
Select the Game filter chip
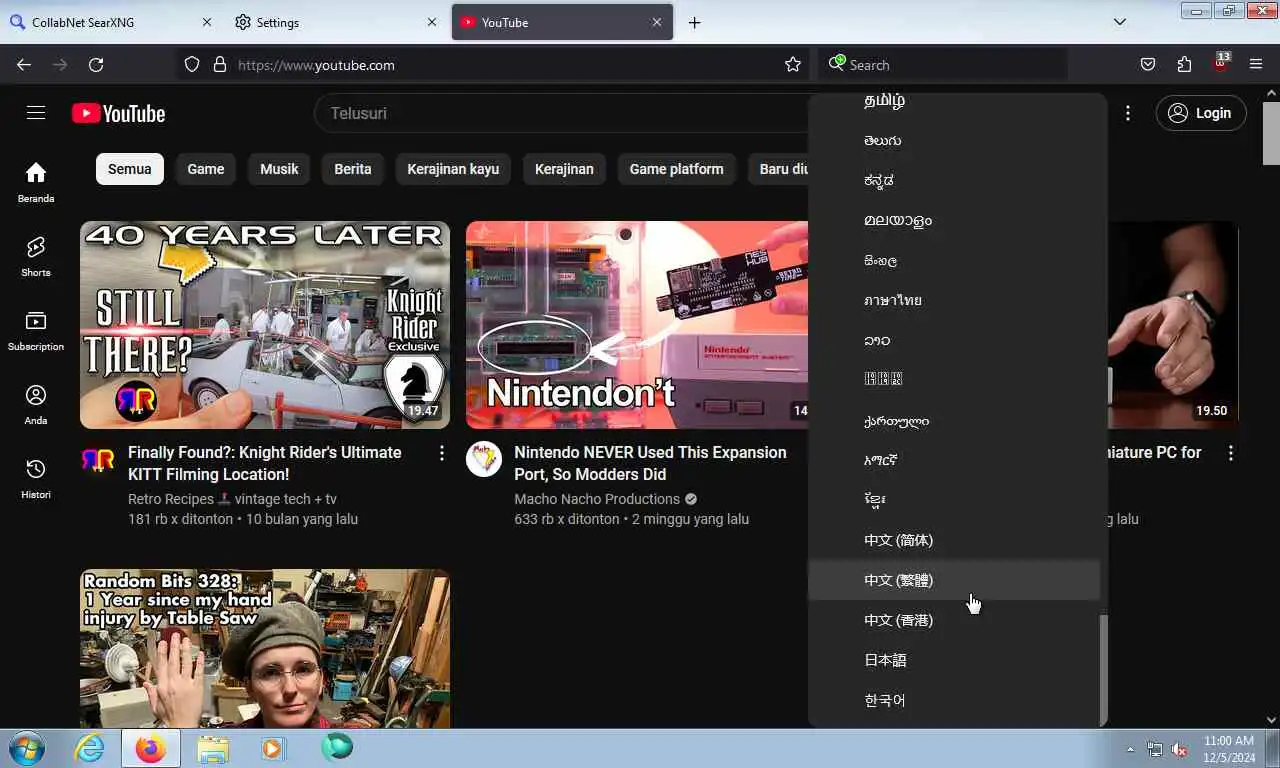point(206,169)
